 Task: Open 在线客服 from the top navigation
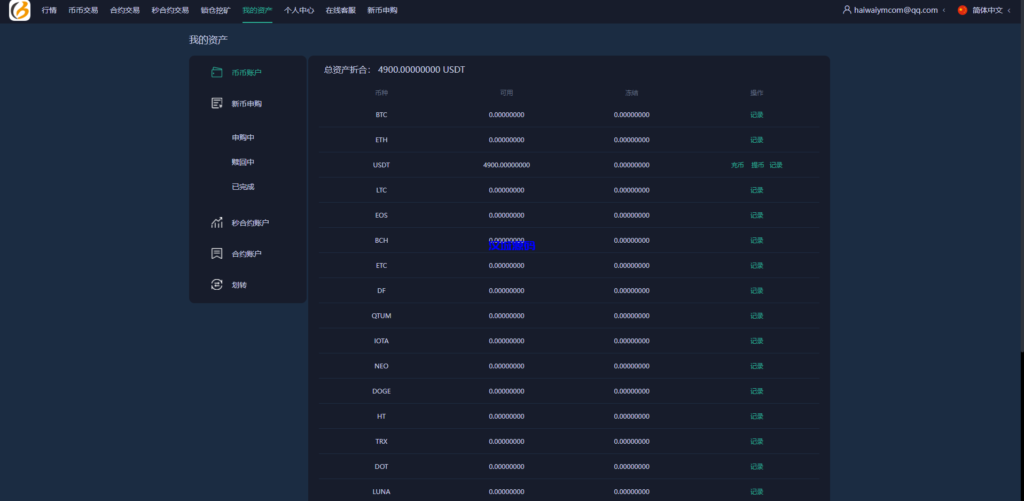(x=340, y=10)
